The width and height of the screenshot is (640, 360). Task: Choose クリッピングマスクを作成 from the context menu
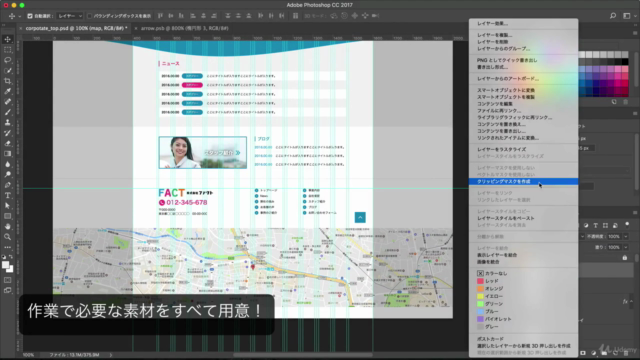pyautogui.click(x=523, y=182)
